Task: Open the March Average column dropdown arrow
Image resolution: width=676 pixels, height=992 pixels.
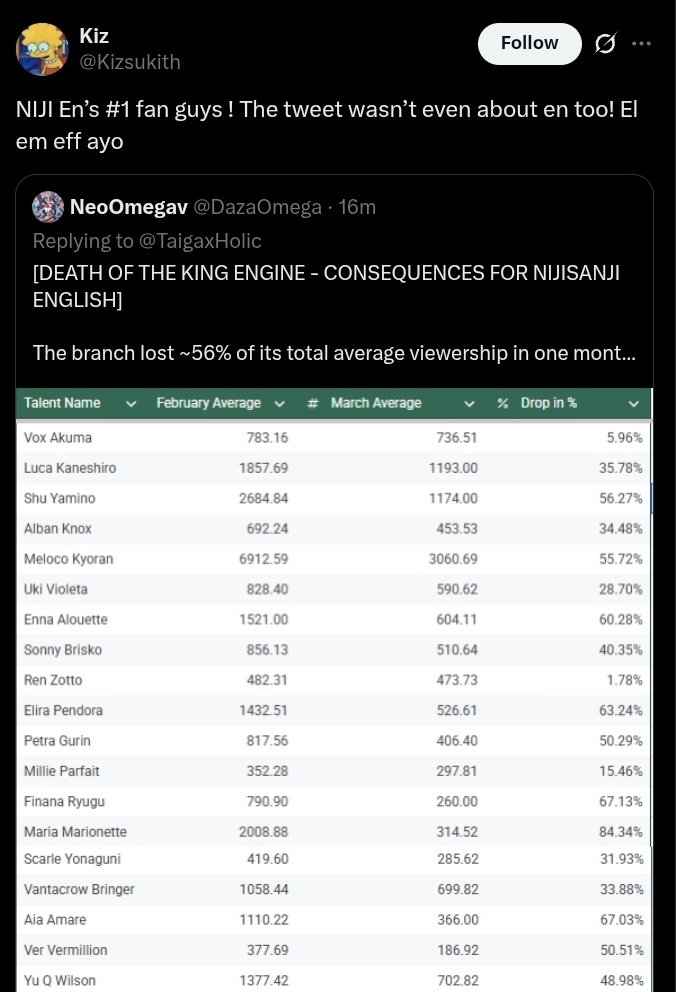Action: 469,404
